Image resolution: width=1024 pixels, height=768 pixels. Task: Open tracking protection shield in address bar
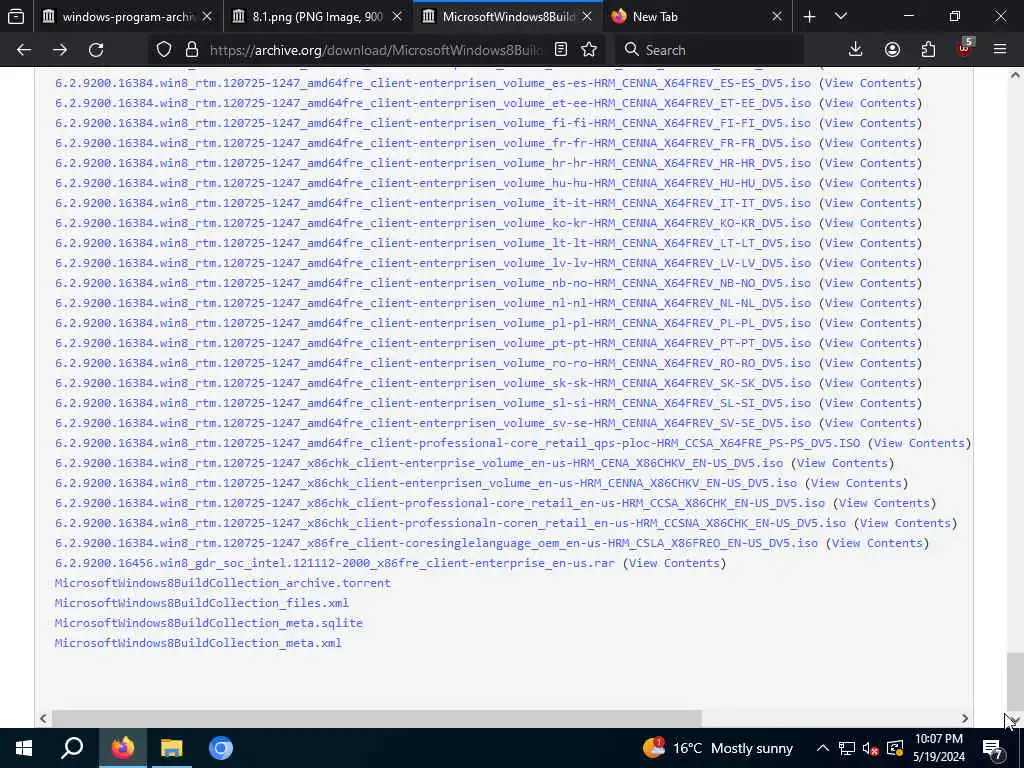click(164, 50)
